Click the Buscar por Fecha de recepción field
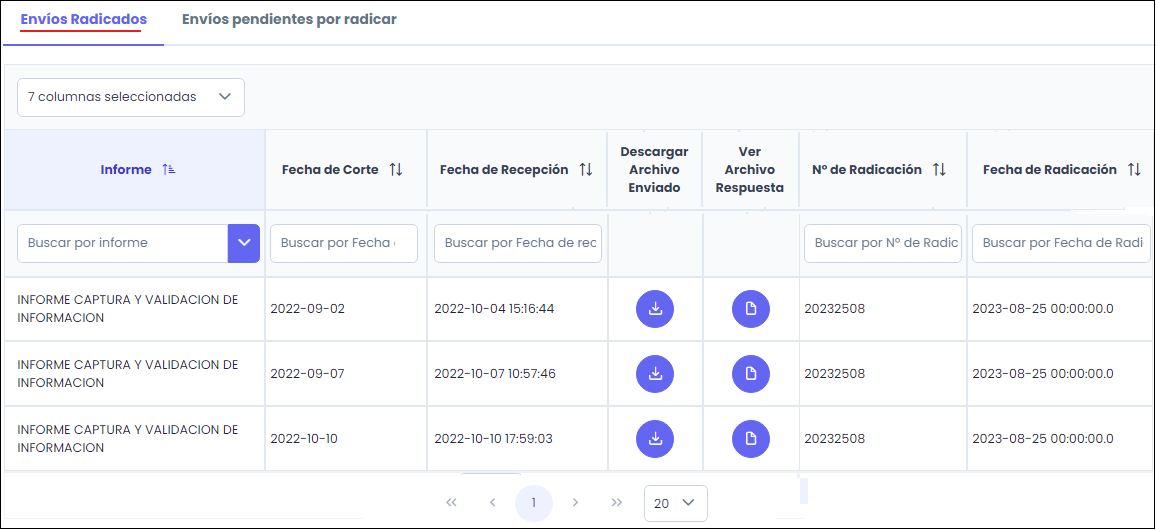1156x530 pixels. [518, 243]
